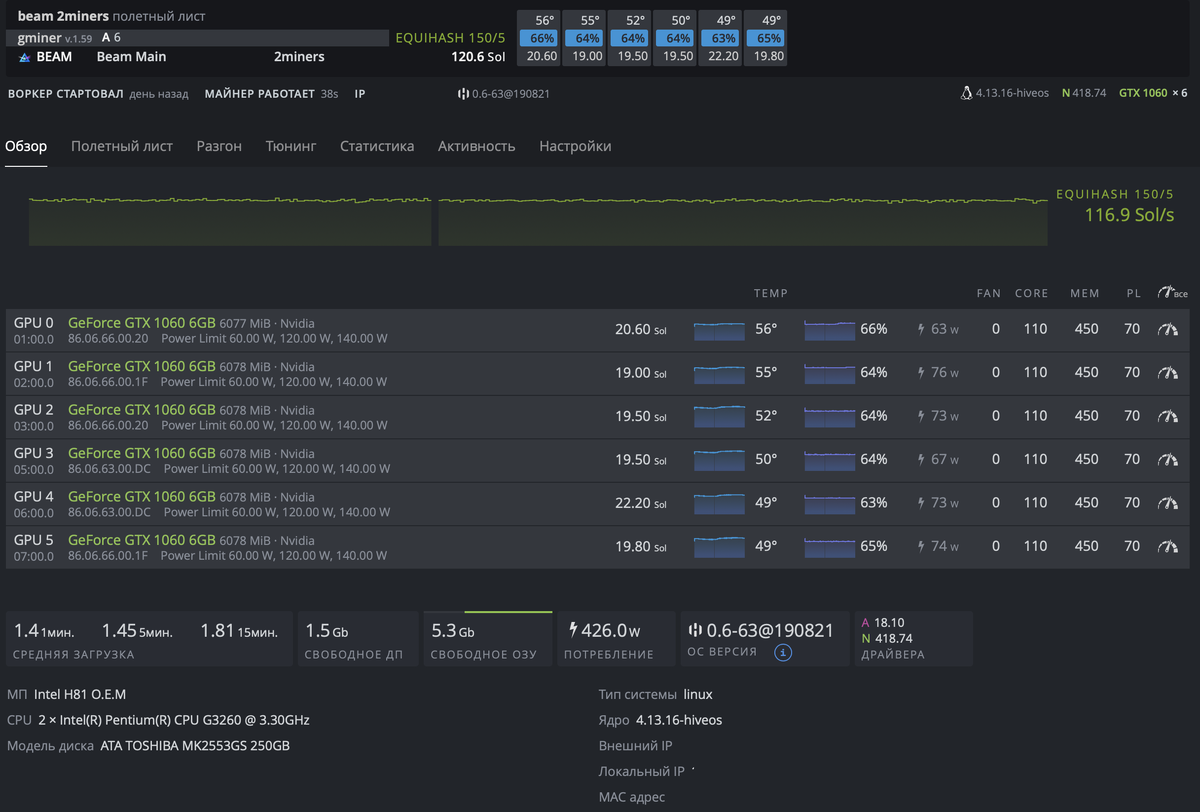Viewport: 1200px width, 812px height.
Task: Click the 20.60 Sol hashrate of GPU 0
Action: [x=641, y=329]
